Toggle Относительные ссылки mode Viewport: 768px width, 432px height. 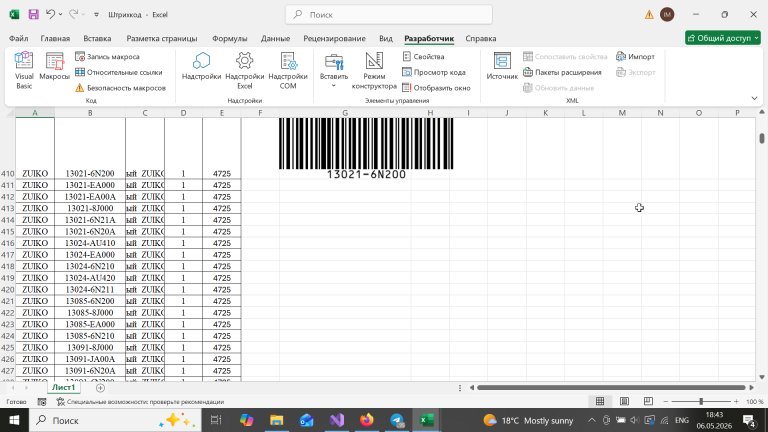point(119,72)
